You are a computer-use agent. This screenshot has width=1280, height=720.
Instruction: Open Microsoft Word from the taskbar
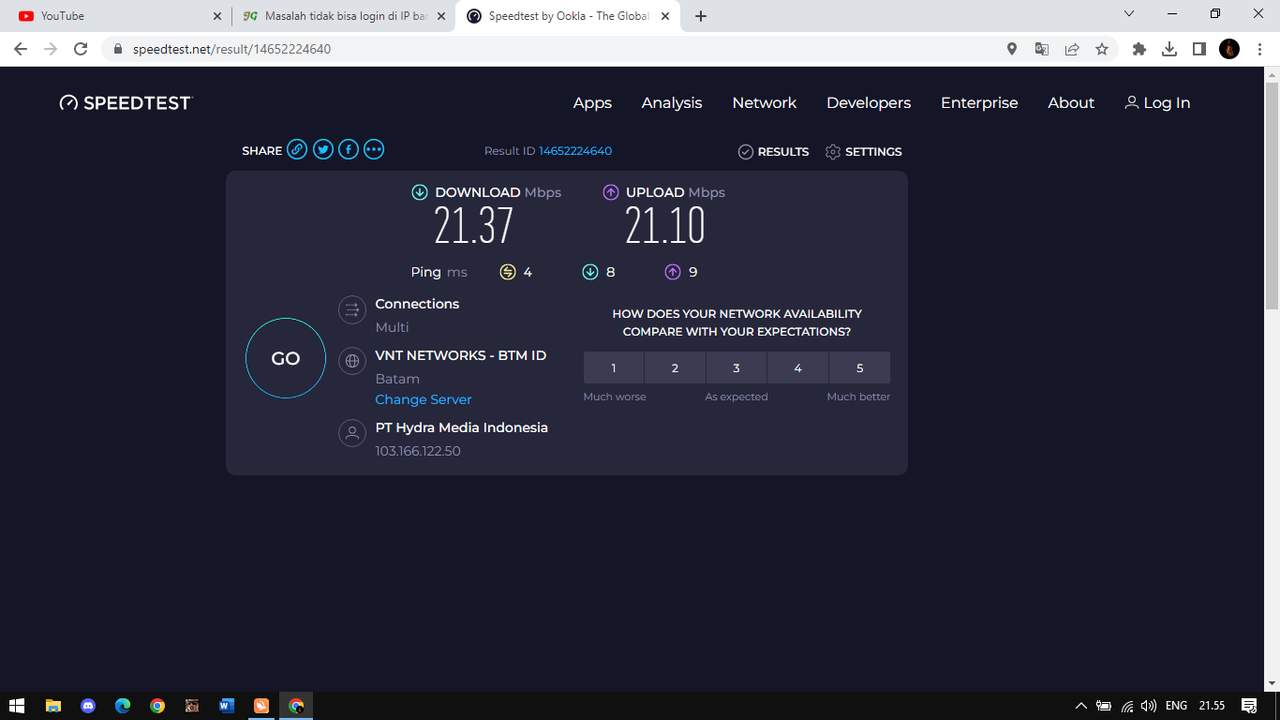(226, 706)
